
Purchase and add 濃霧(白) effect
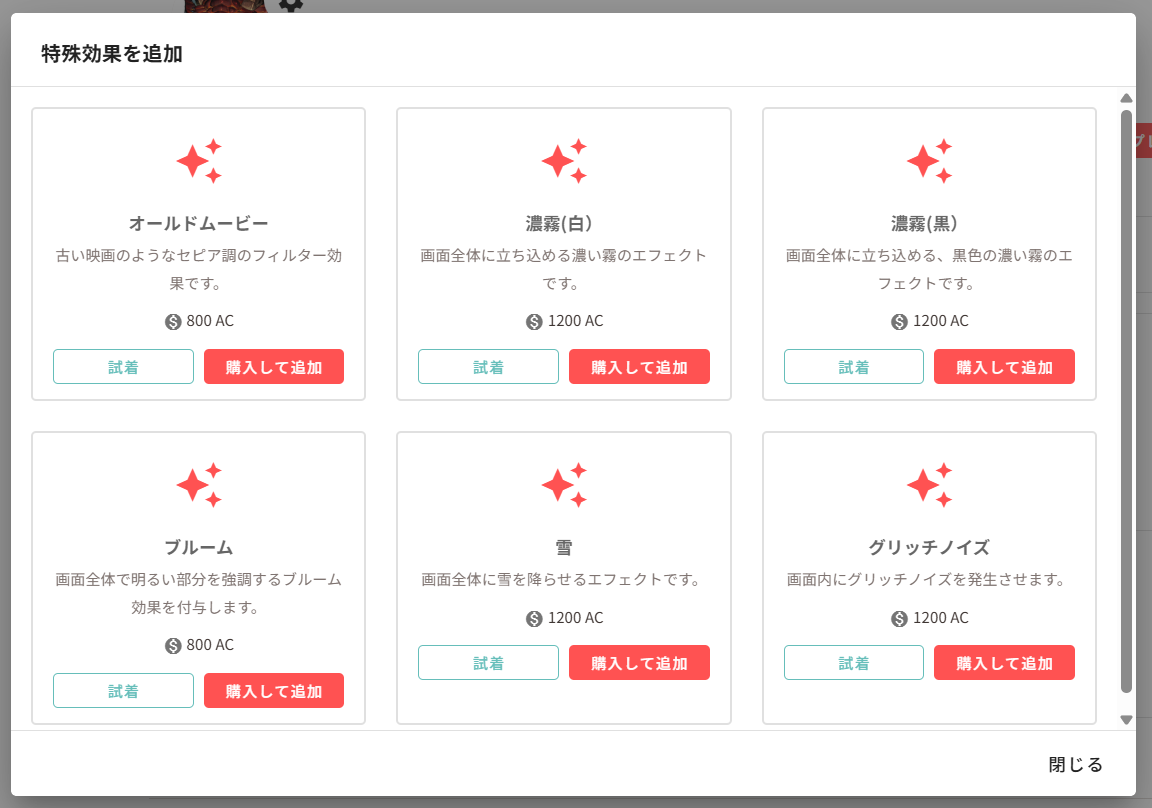click(x=639, y=367)
